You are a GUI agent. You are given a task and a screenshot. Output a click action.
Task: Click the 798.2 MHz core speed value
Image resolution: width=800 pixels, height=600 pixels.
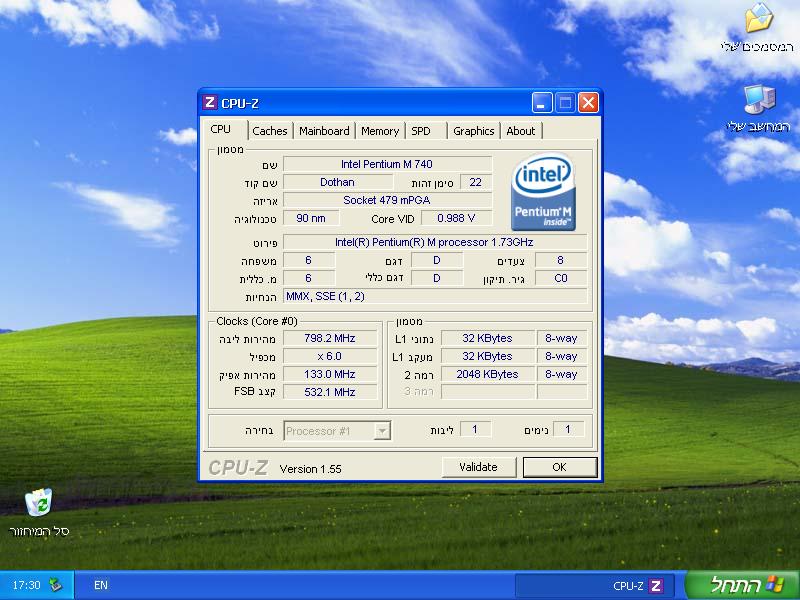tap(330, 338)
